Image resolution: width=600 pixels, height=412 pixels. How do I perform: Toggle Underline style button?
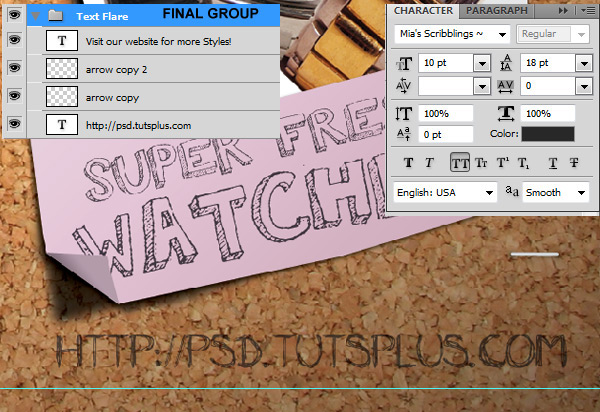point(553,163)
